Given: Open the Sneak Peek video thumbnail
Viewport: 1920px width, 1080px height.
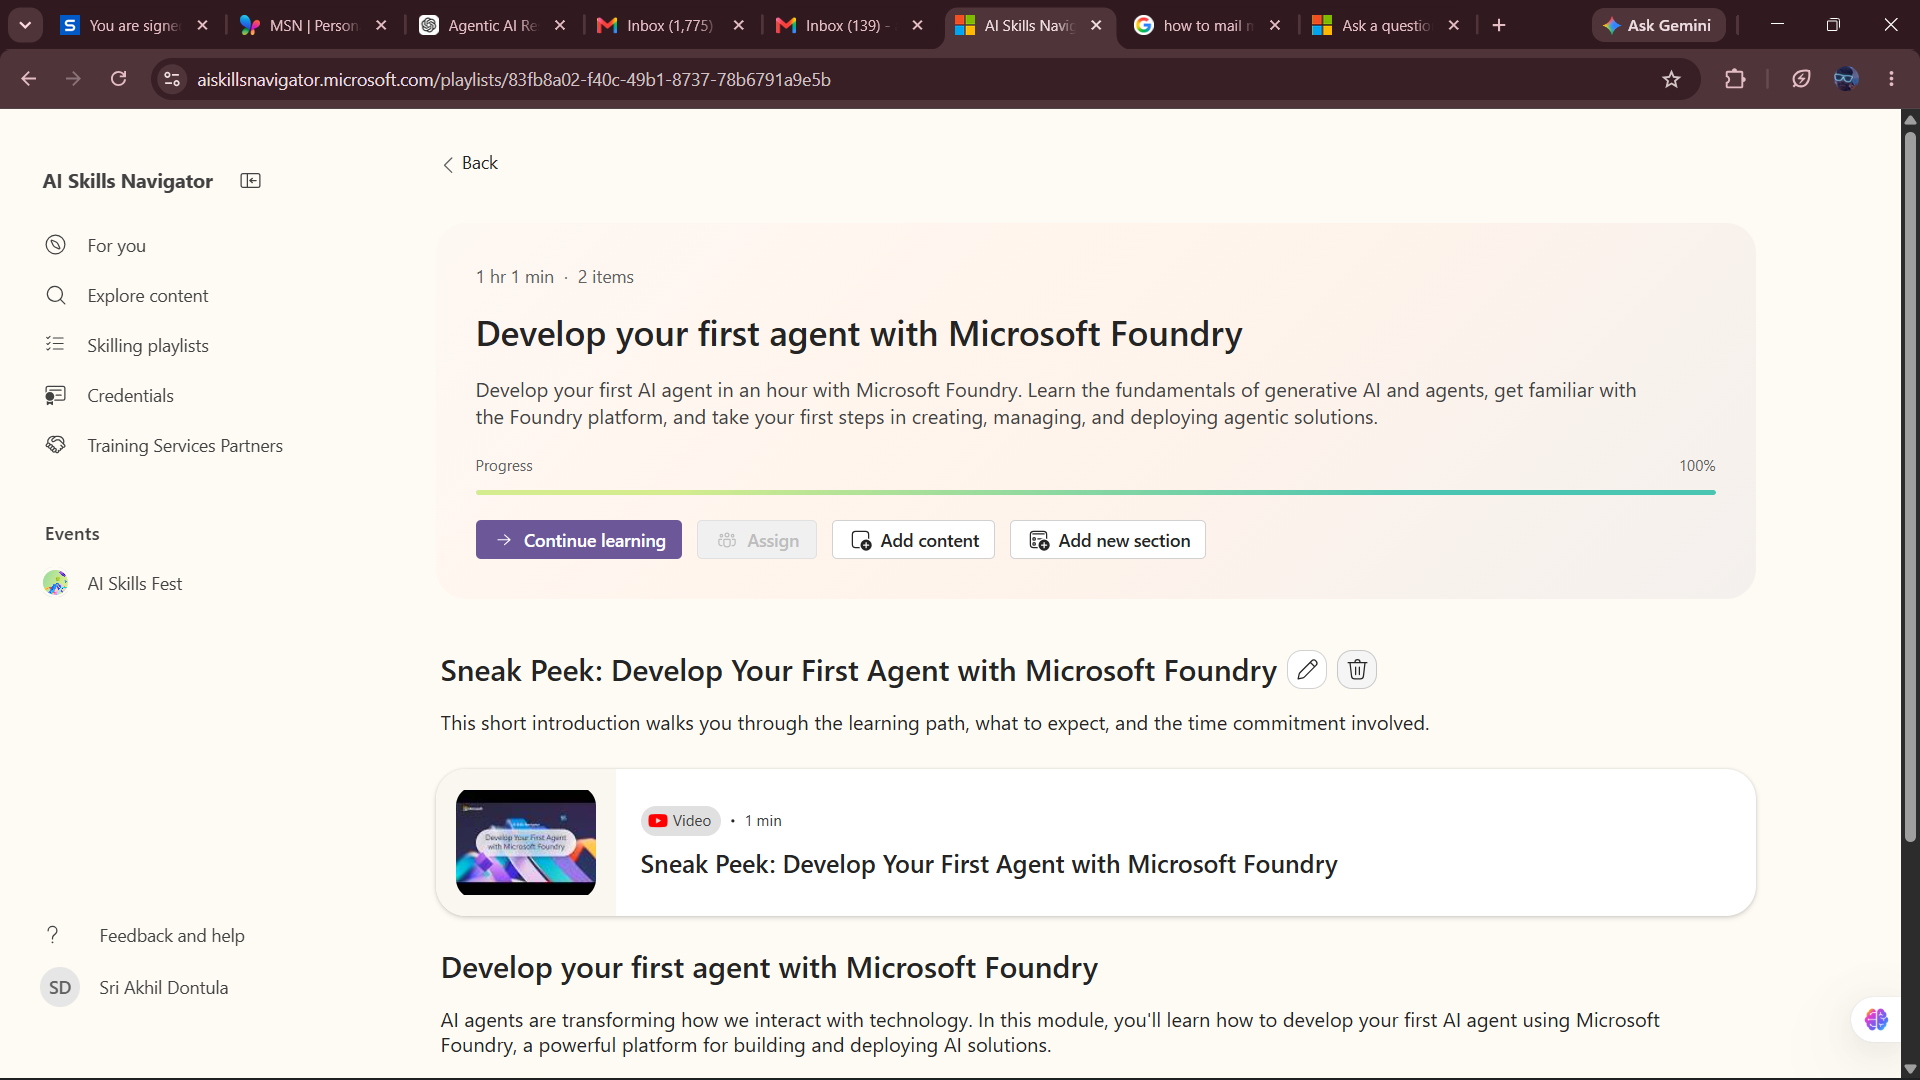Looking at the screenshot, I should tap(526, 842).
